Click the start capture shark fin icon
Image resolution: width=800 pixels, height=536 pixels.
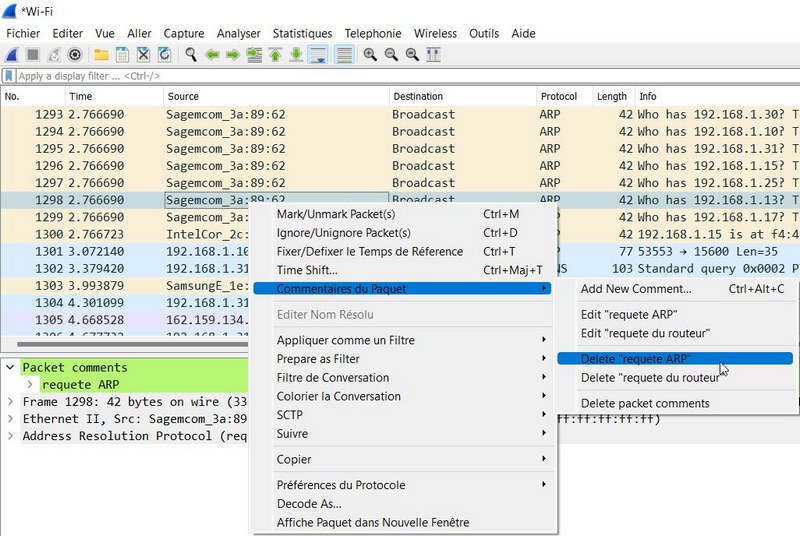(12, 54)
